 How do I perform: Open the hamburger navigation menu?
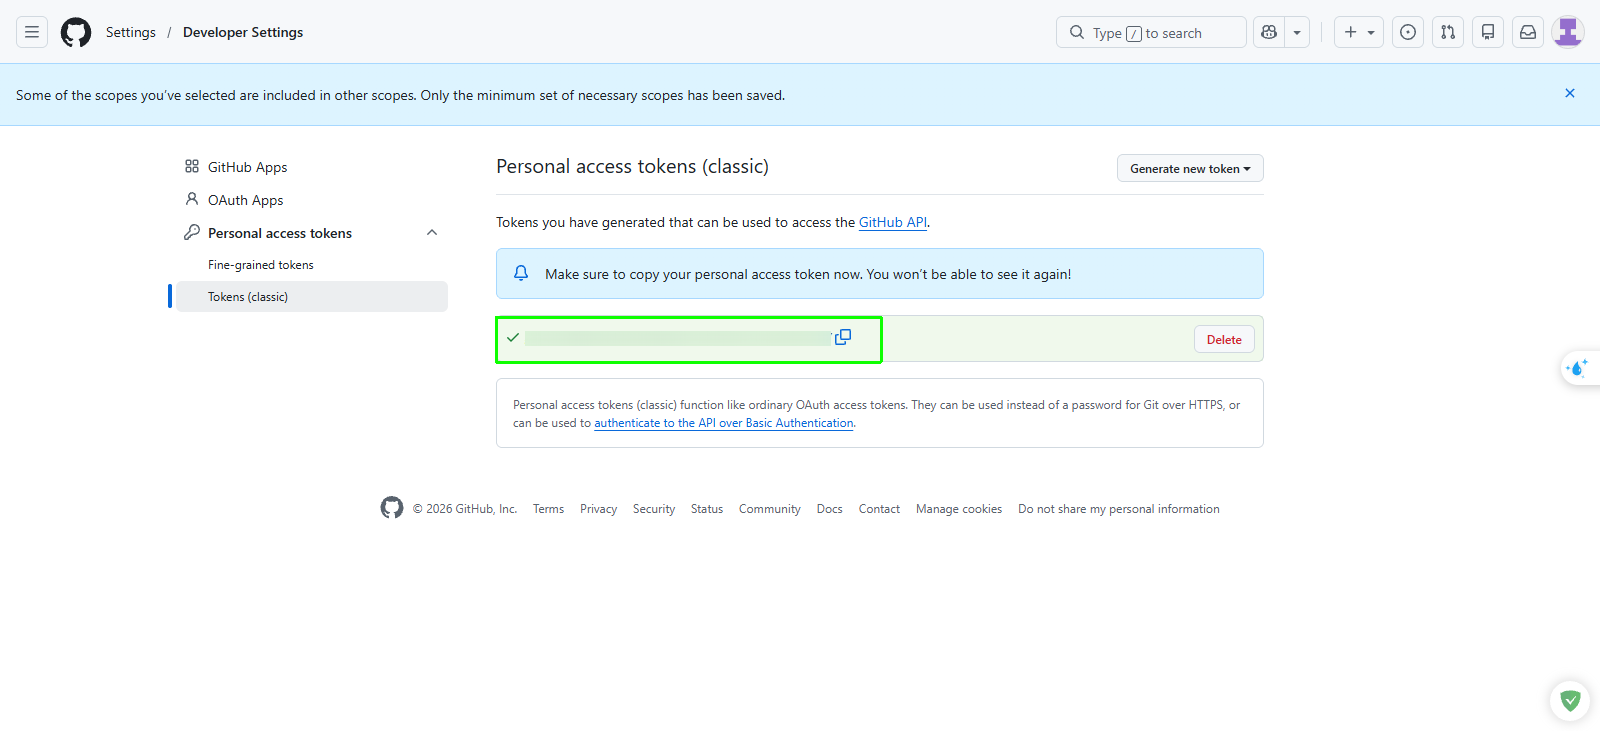pos(32,32)
